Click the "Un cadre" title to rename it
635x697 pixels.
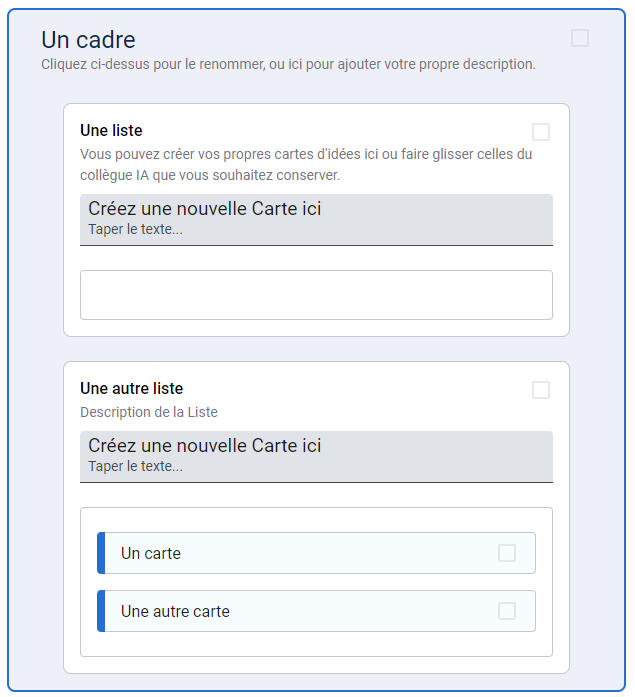pos(88,40)
